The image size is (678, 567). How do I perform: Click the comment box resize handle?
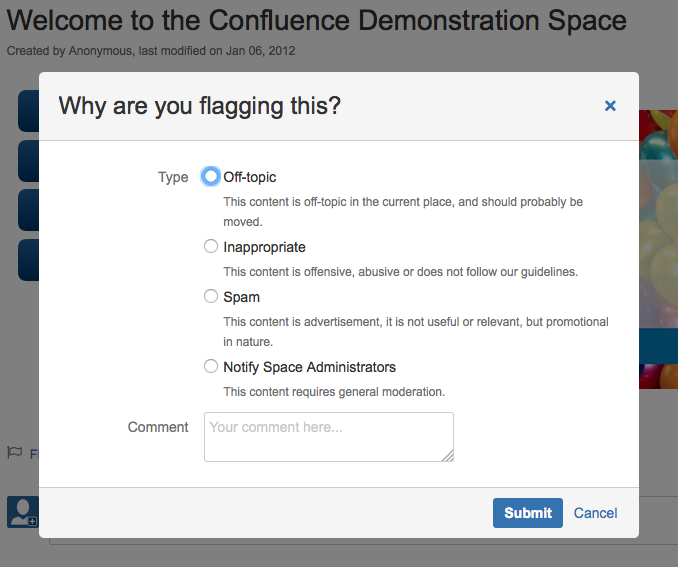coord(448,456)
